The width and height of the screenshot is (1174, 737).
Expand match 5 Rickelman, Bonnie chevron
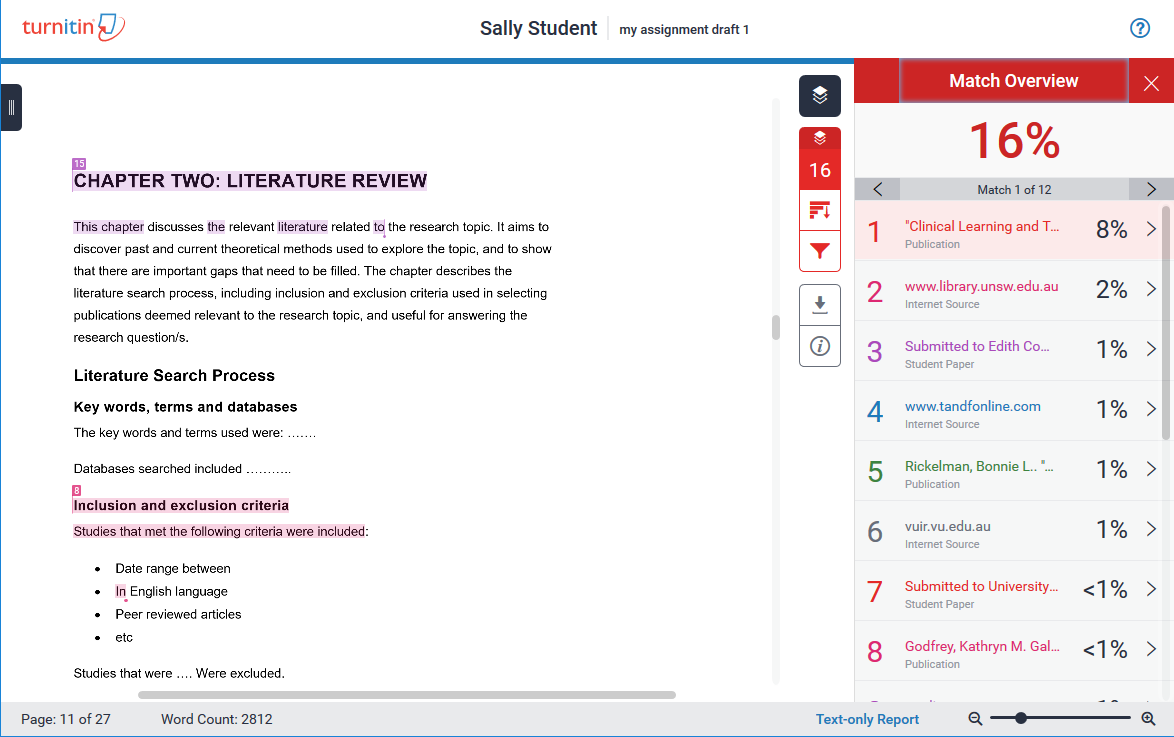(1151, 469)
